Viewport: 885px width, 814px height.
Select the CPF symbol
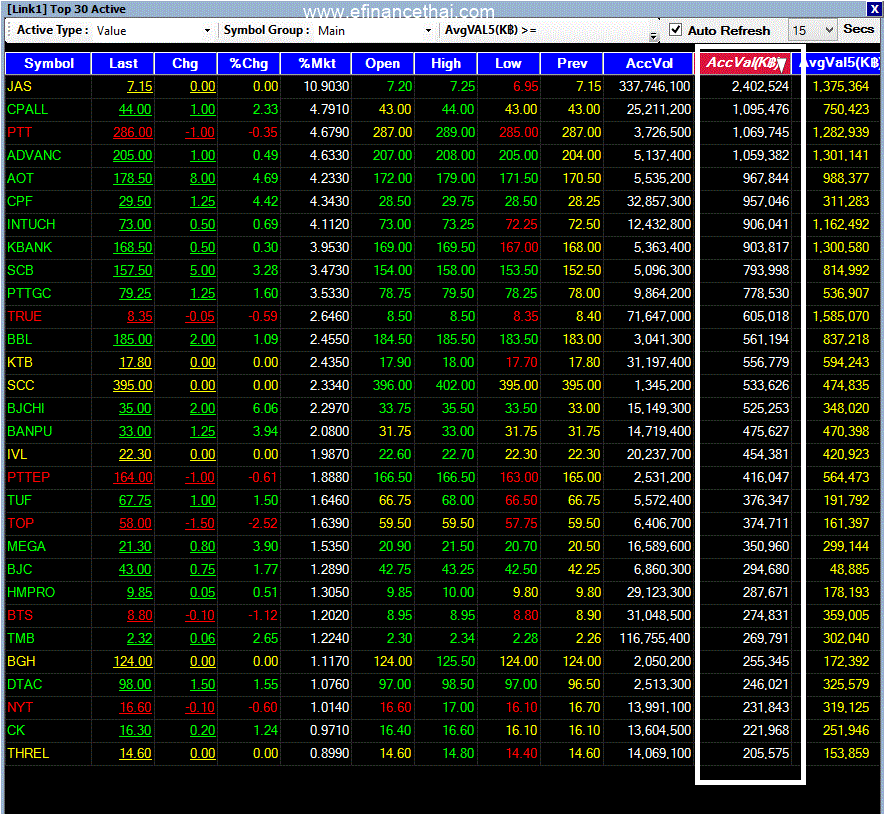point(20,202)
